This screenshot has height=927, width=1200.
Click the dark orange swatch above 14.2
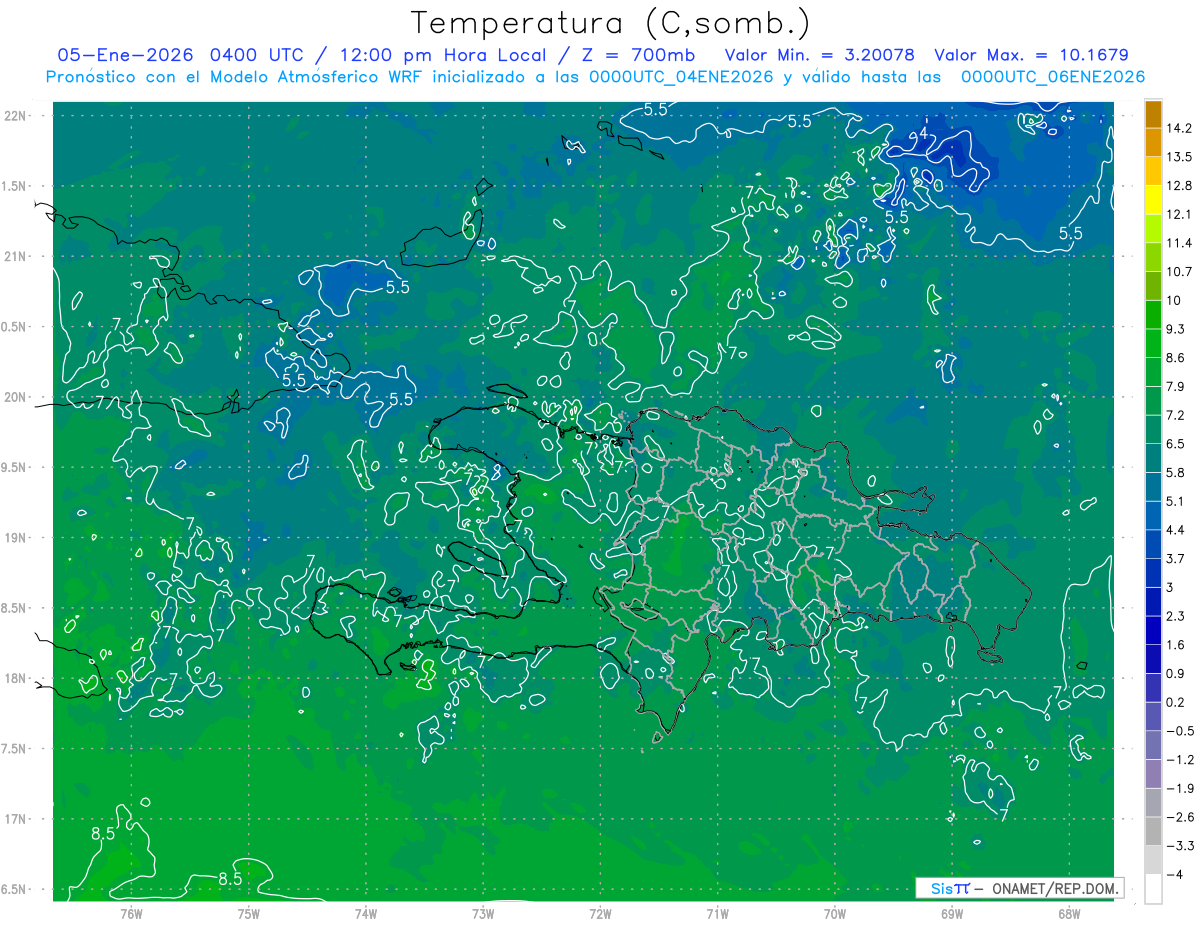click(1153, 114)
